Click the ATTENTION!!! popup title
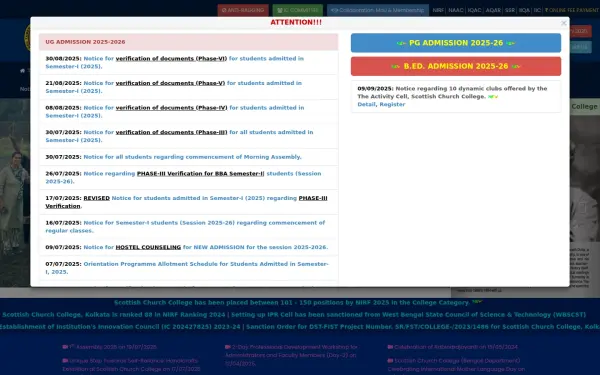 [x=296, y=22]
